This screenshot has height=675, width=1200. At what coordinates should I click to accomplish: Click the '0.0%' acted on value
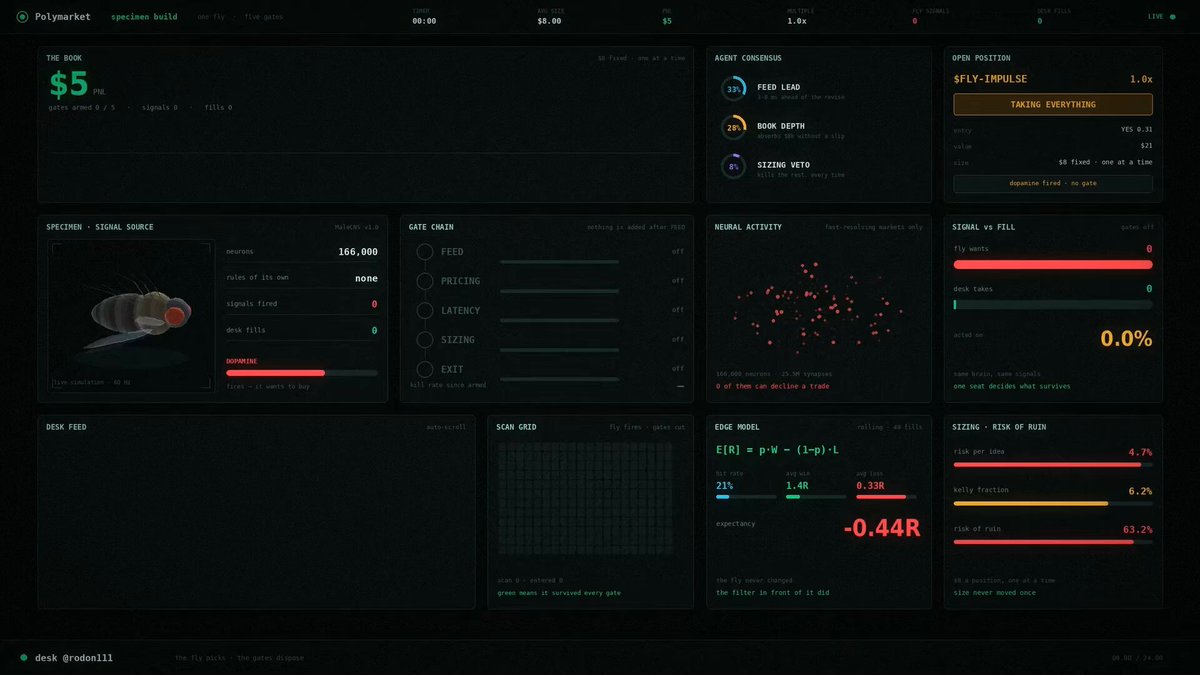coord(1126,338)
